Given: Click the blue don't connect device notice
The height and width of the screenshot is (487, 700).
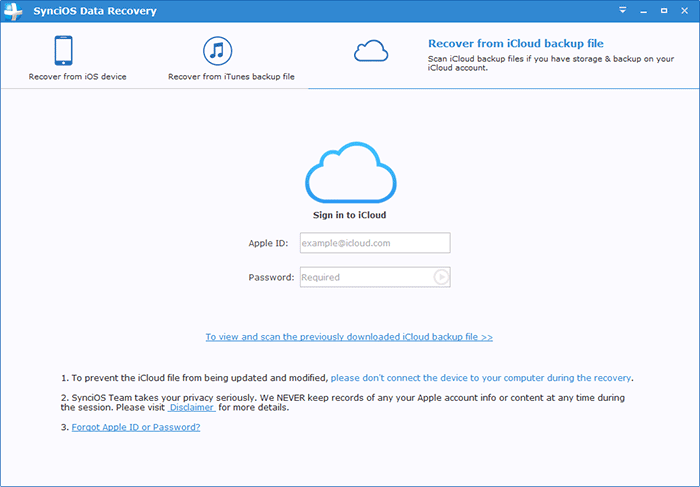Looking at the screenshot, I should coord(481,378).
